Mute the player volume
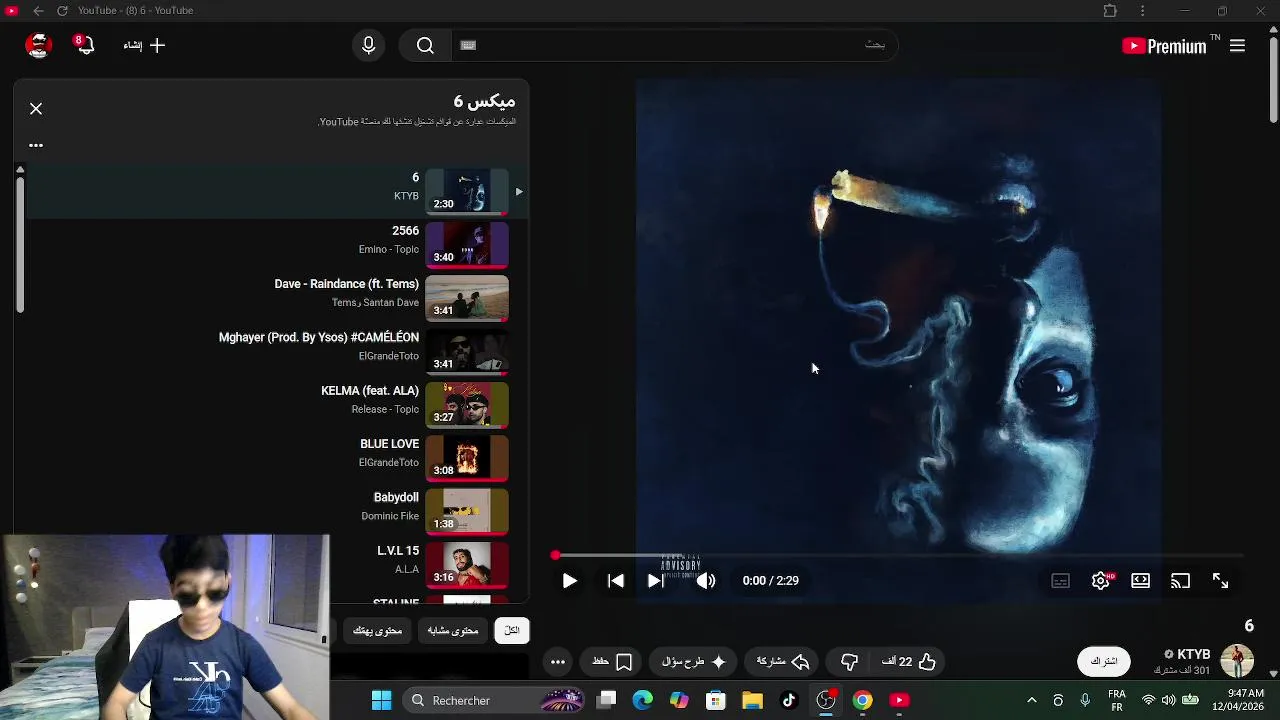The width and height of the screenshot is (1280, 720). point(706,581)
